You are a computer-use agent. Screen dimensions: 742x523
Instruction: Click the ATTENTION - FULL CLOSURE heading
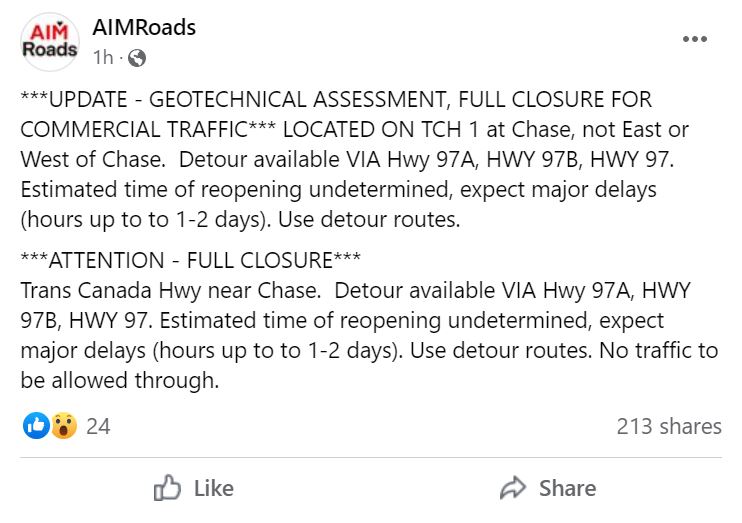coord(190,260)
